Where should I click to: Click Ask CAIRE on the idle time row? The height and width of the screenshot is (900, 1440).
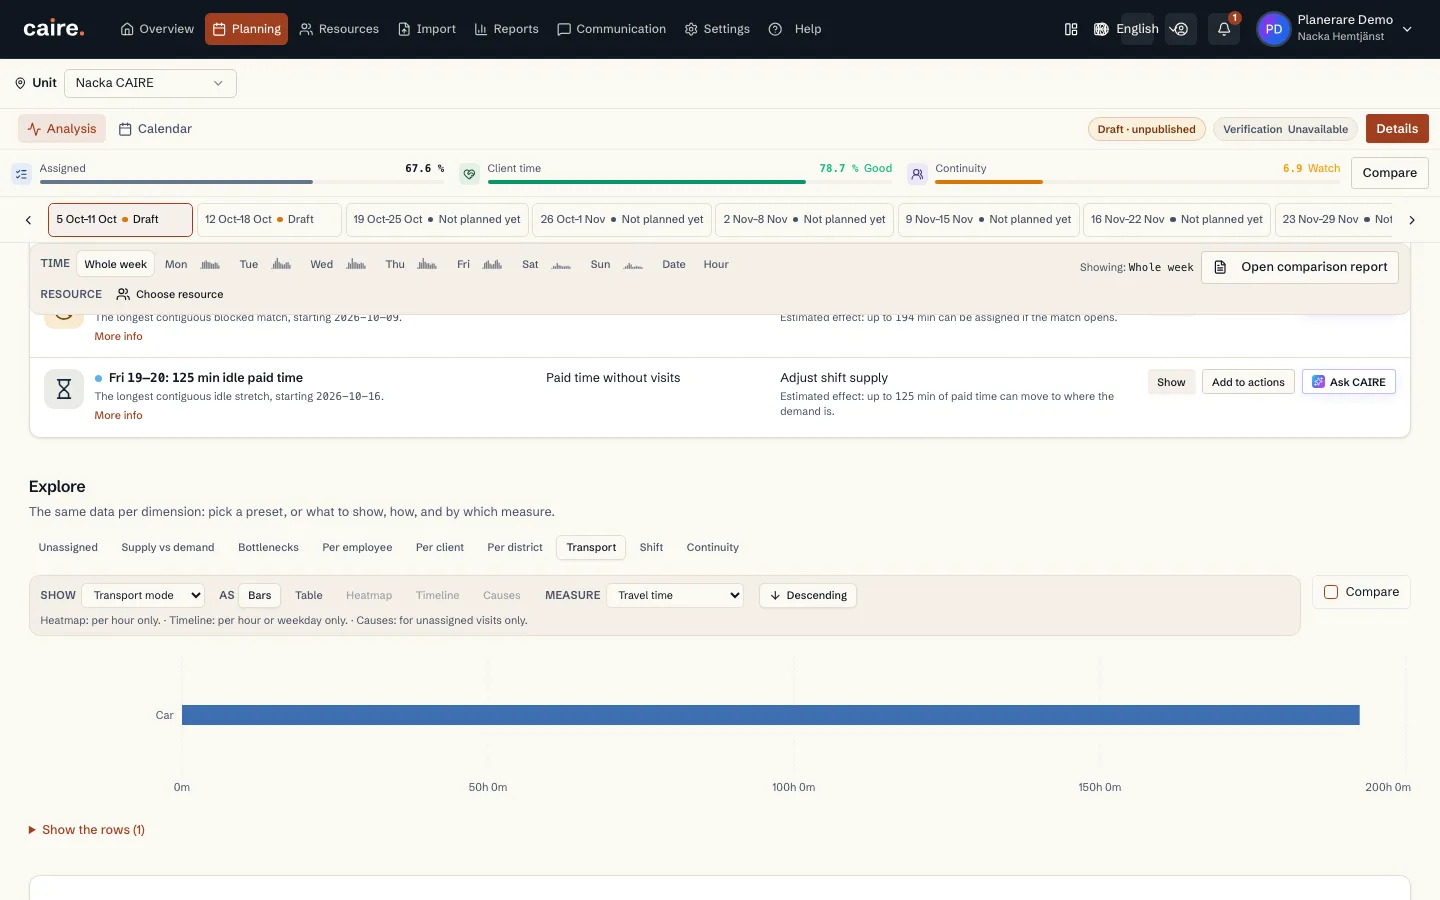[x=1349, y=382]
